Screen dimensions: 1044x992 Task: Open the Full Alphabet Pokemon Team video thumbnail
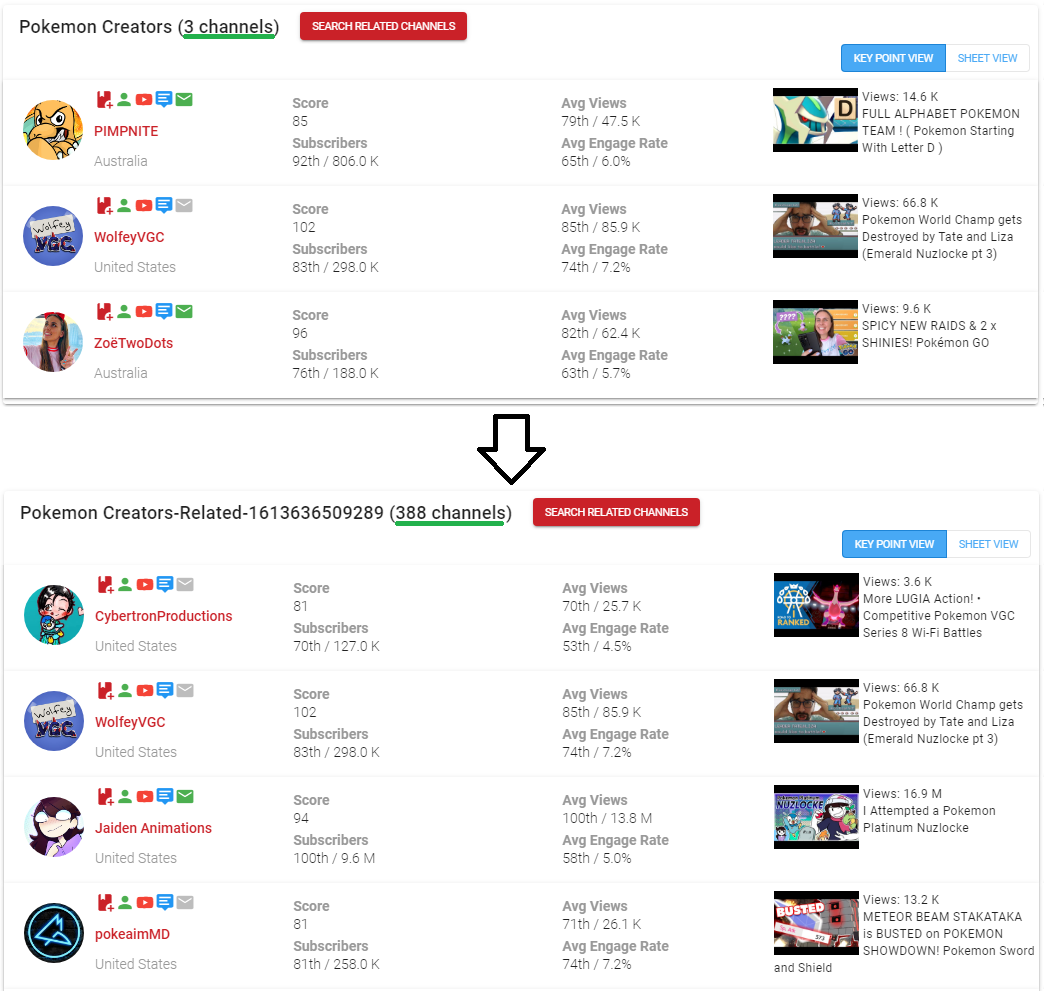815,120
